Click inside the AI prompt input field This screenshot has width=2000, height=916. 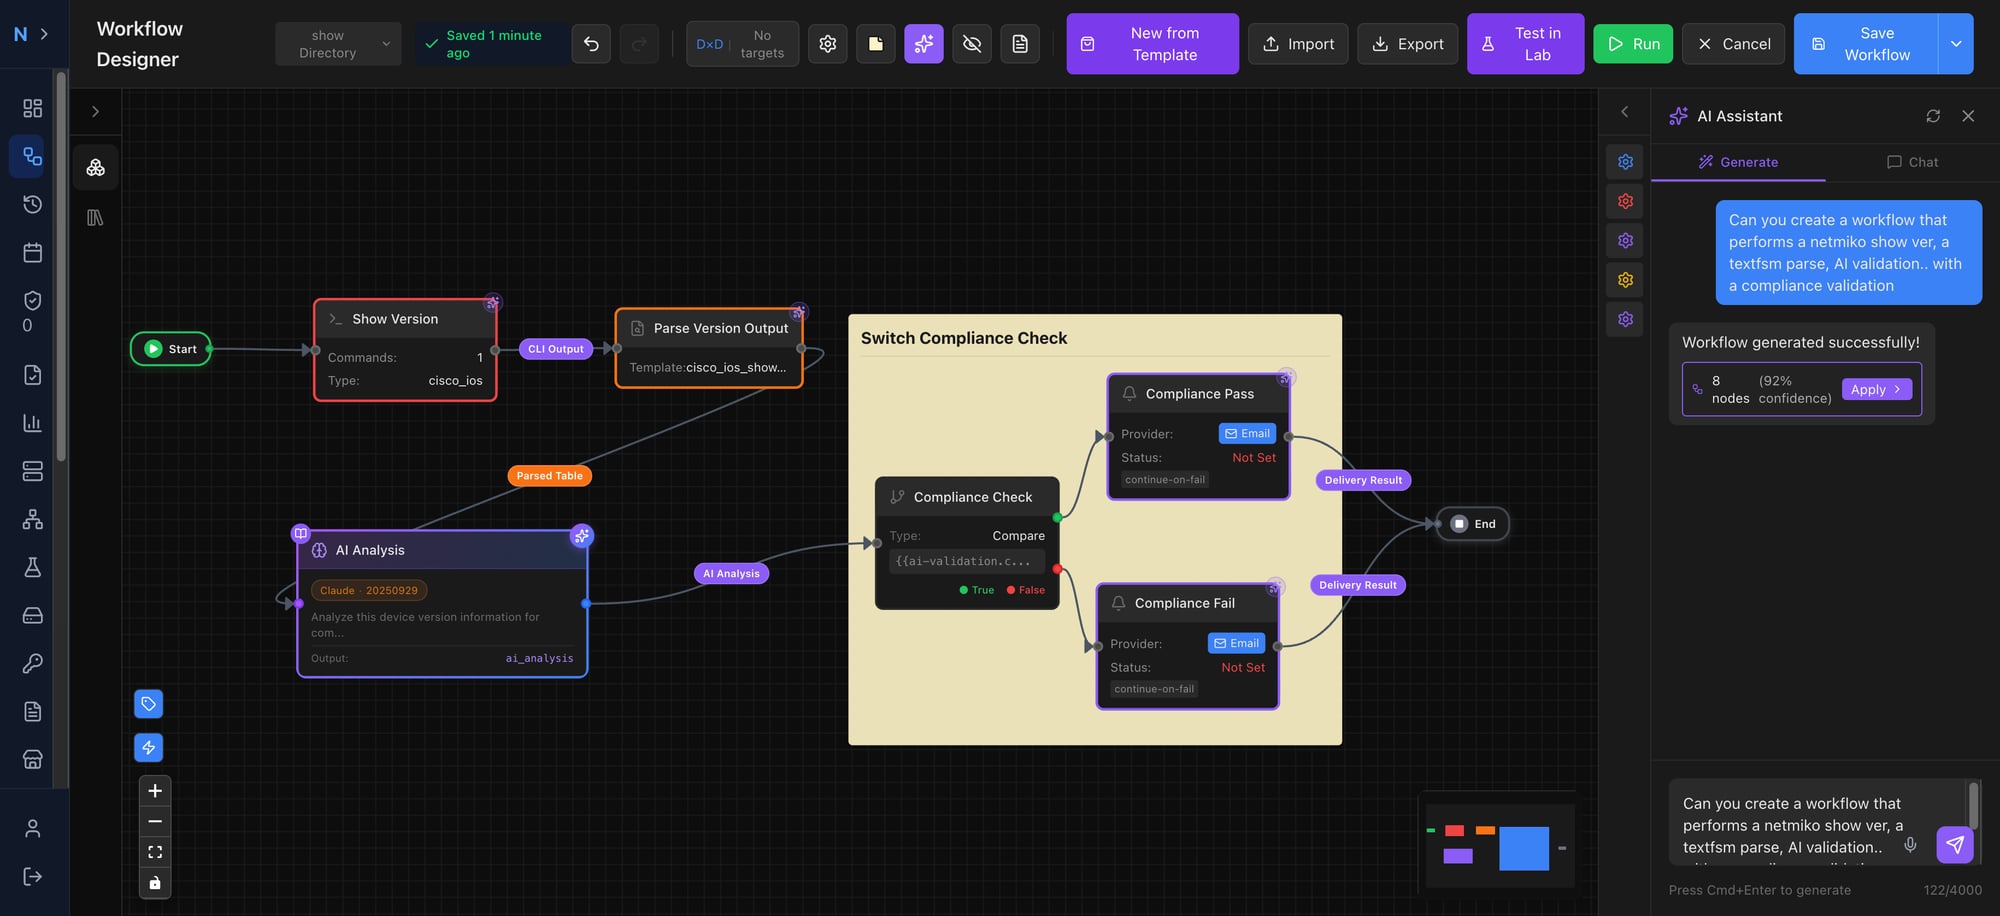[1800, 825]
